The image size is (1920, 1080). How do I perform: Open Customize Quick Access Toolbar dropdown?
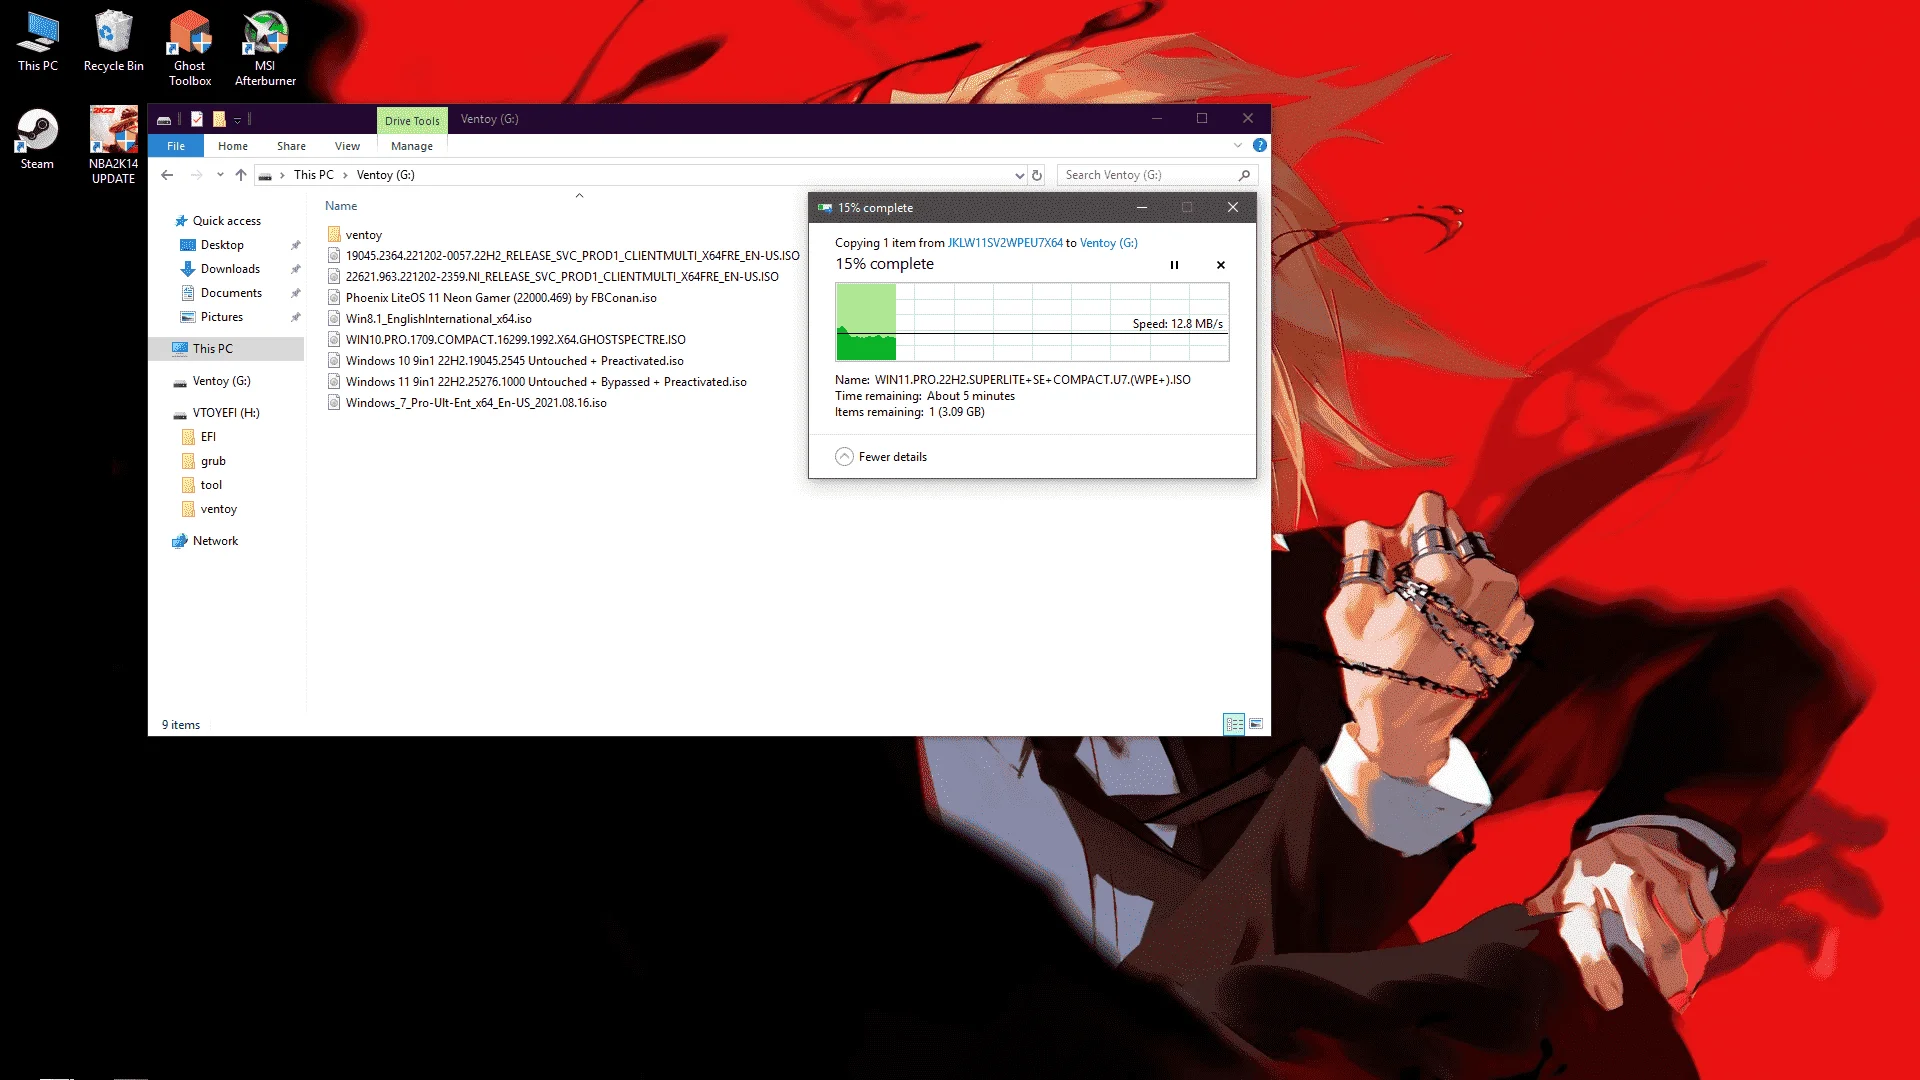(x=238, y=120)
